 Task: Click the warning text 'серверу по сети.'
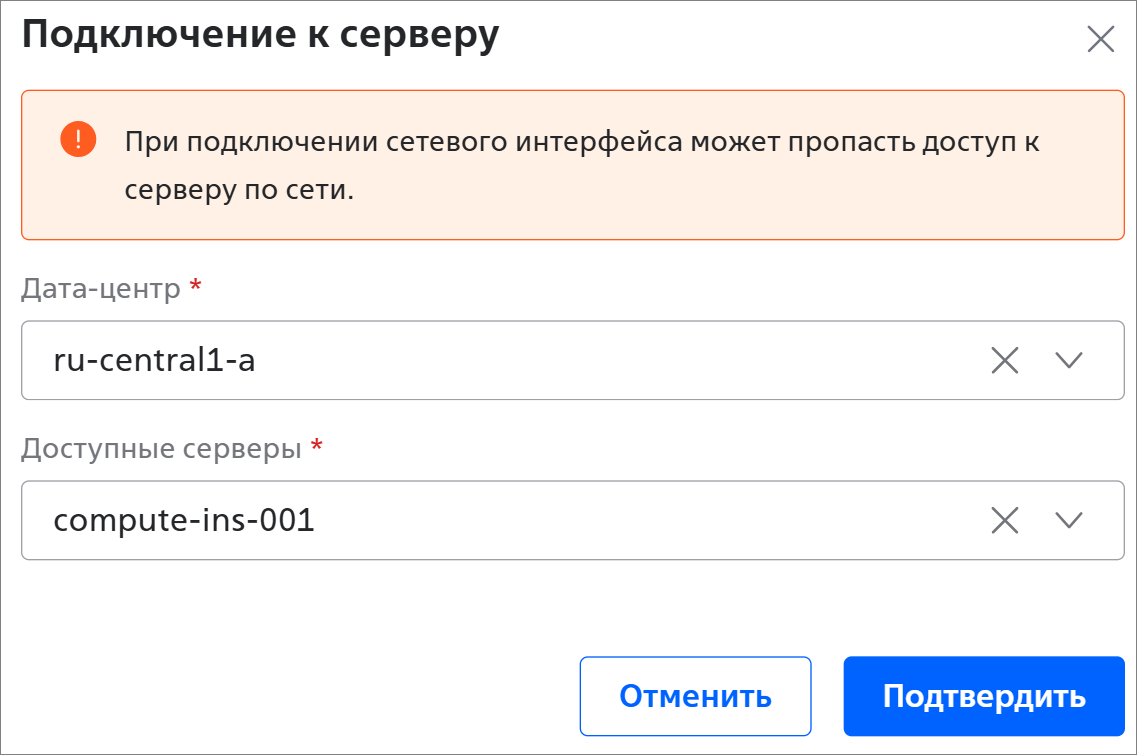click(239, 191)
